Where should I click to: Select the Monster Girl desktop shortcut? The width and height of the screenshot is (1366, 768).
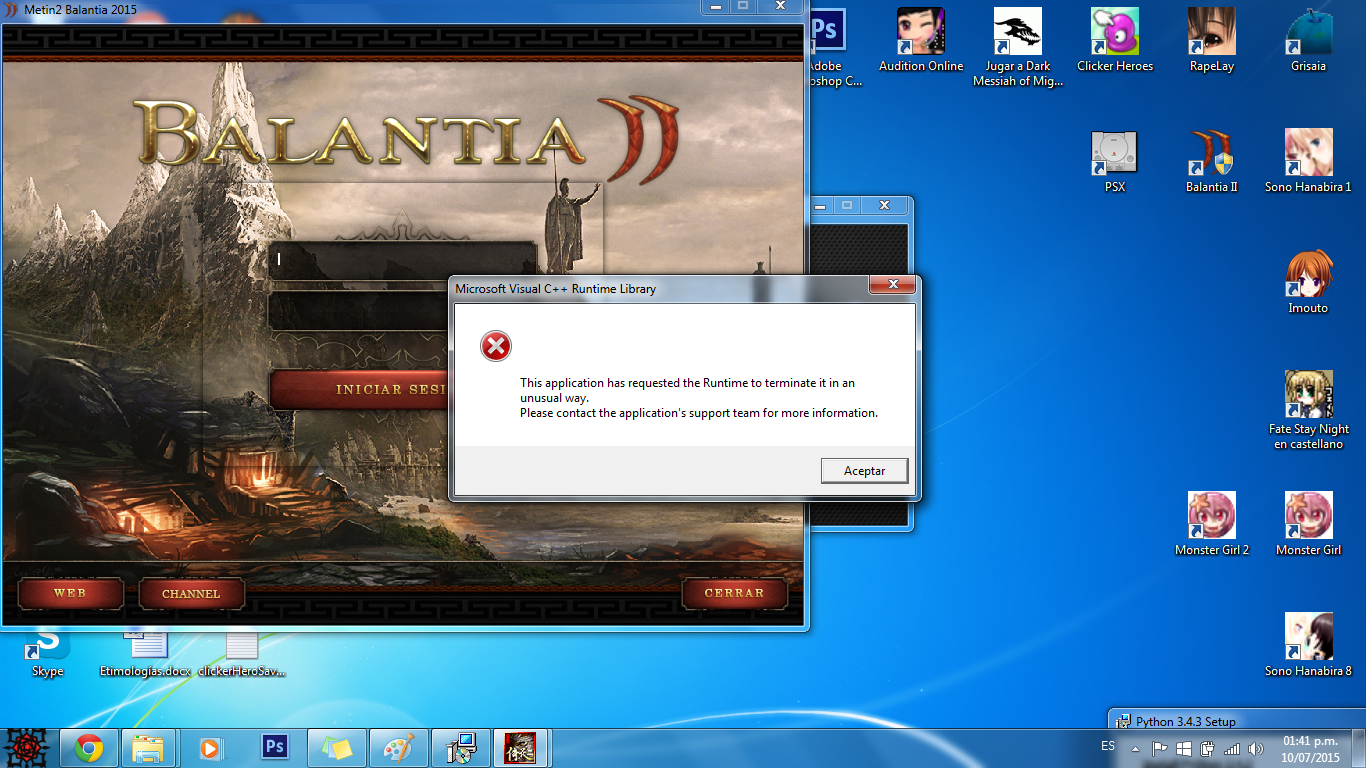pyautogui.click(x=1308, y=525)
